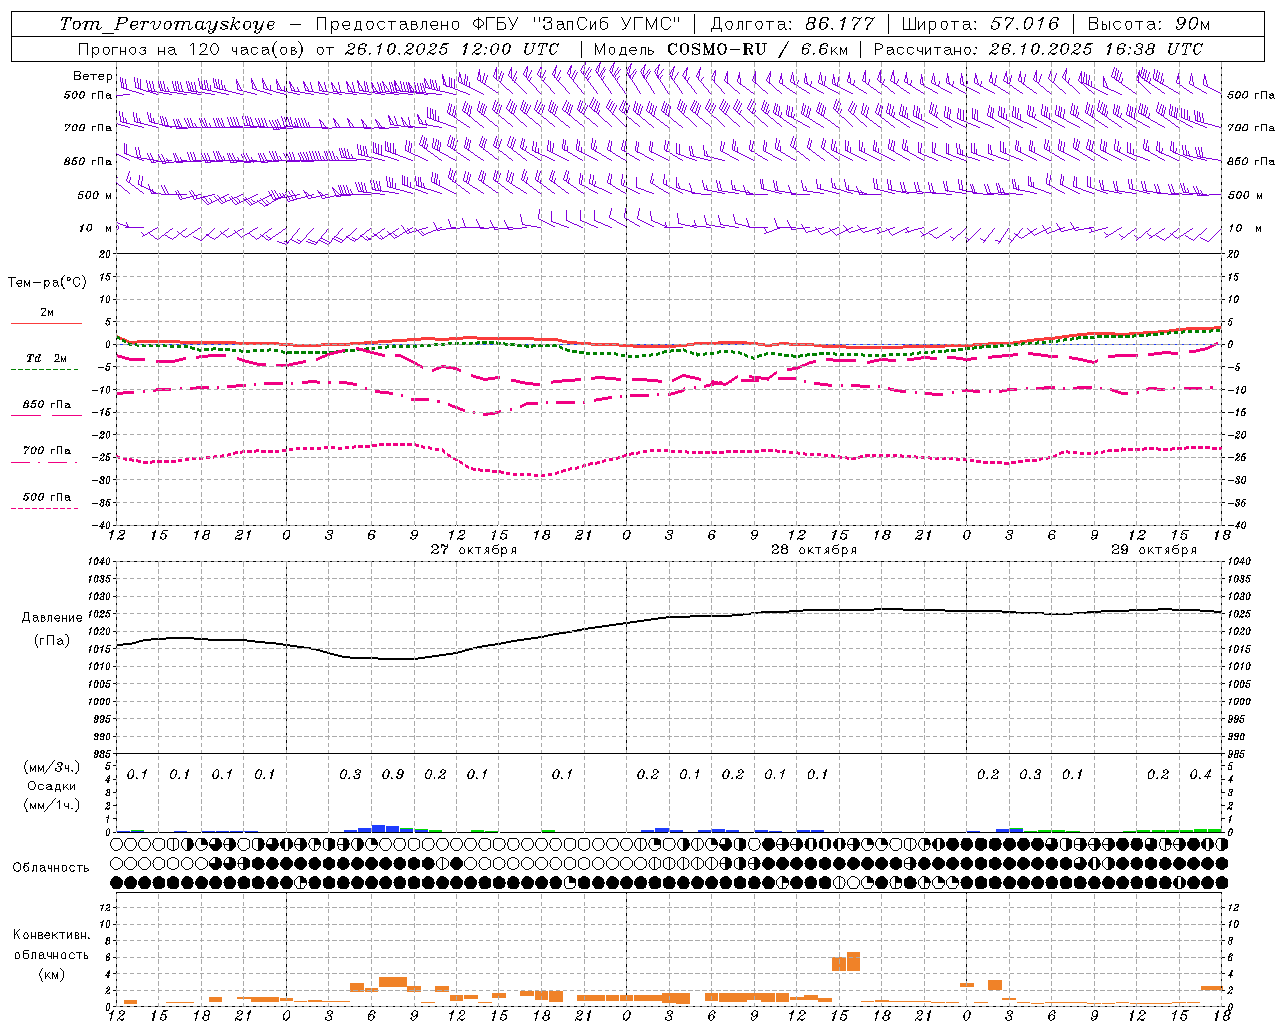Viewport: 1280px width, 1024px height.
Task: Click the latitude value 57.016
Action: pyautogui.click(x=1025, y=24)
